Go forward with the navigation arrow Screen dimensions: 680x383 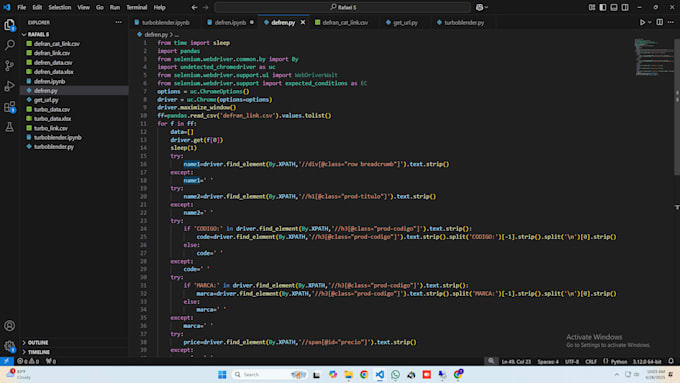(x=206, y=7)
